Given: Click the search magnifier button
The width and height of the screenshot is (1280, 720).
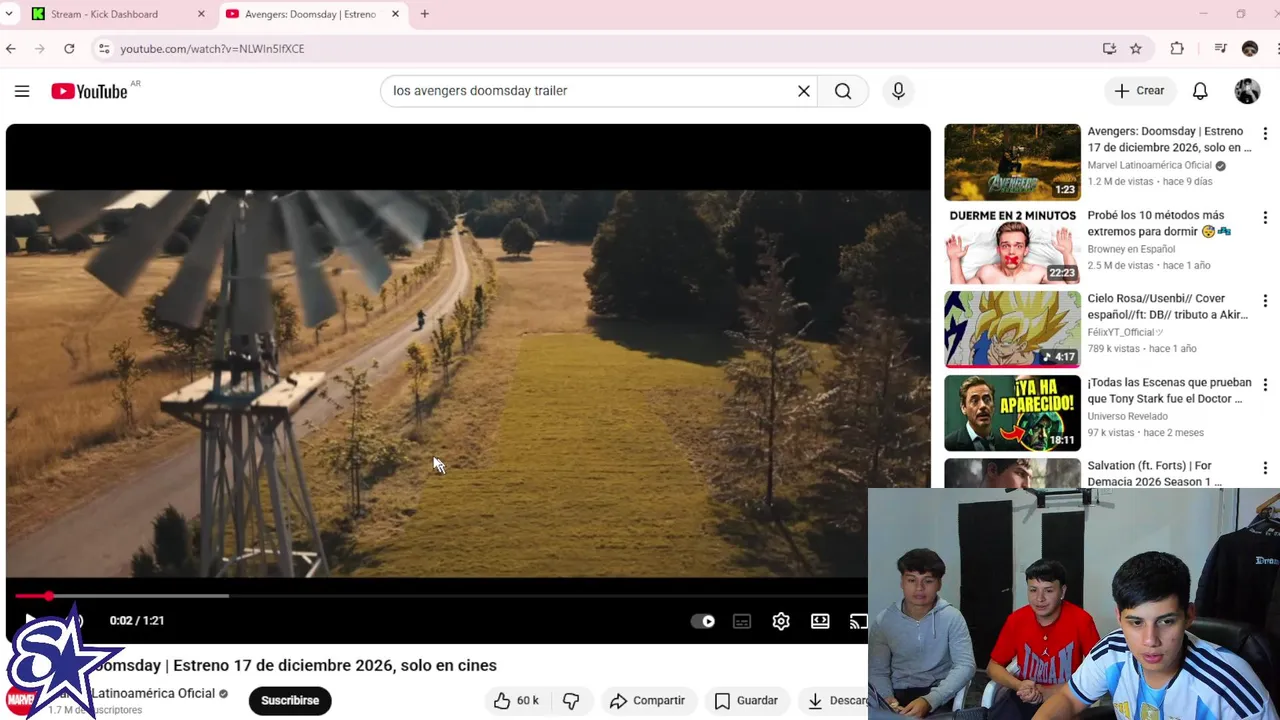Looking at the screenshot, I should pyautogui.click(x=843, y=91).
